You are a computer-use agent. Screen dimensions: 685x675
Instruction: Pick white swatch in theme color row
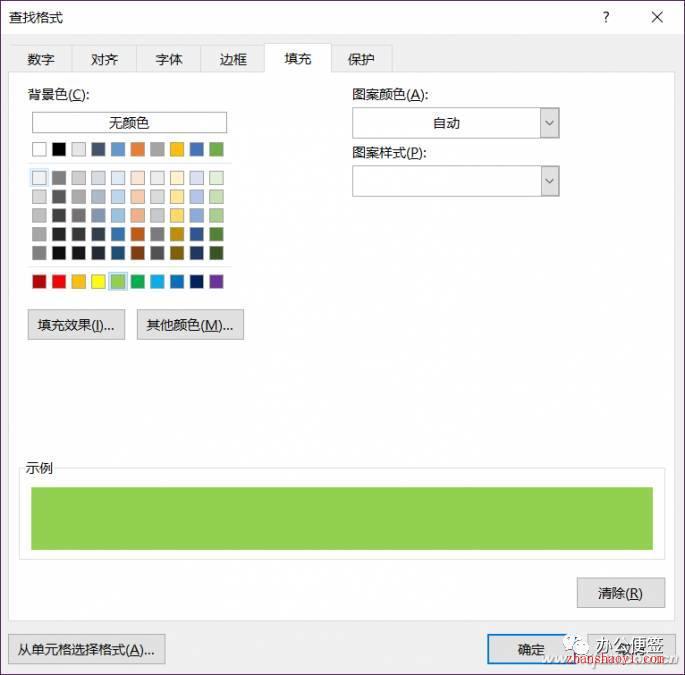click(39, 149)
